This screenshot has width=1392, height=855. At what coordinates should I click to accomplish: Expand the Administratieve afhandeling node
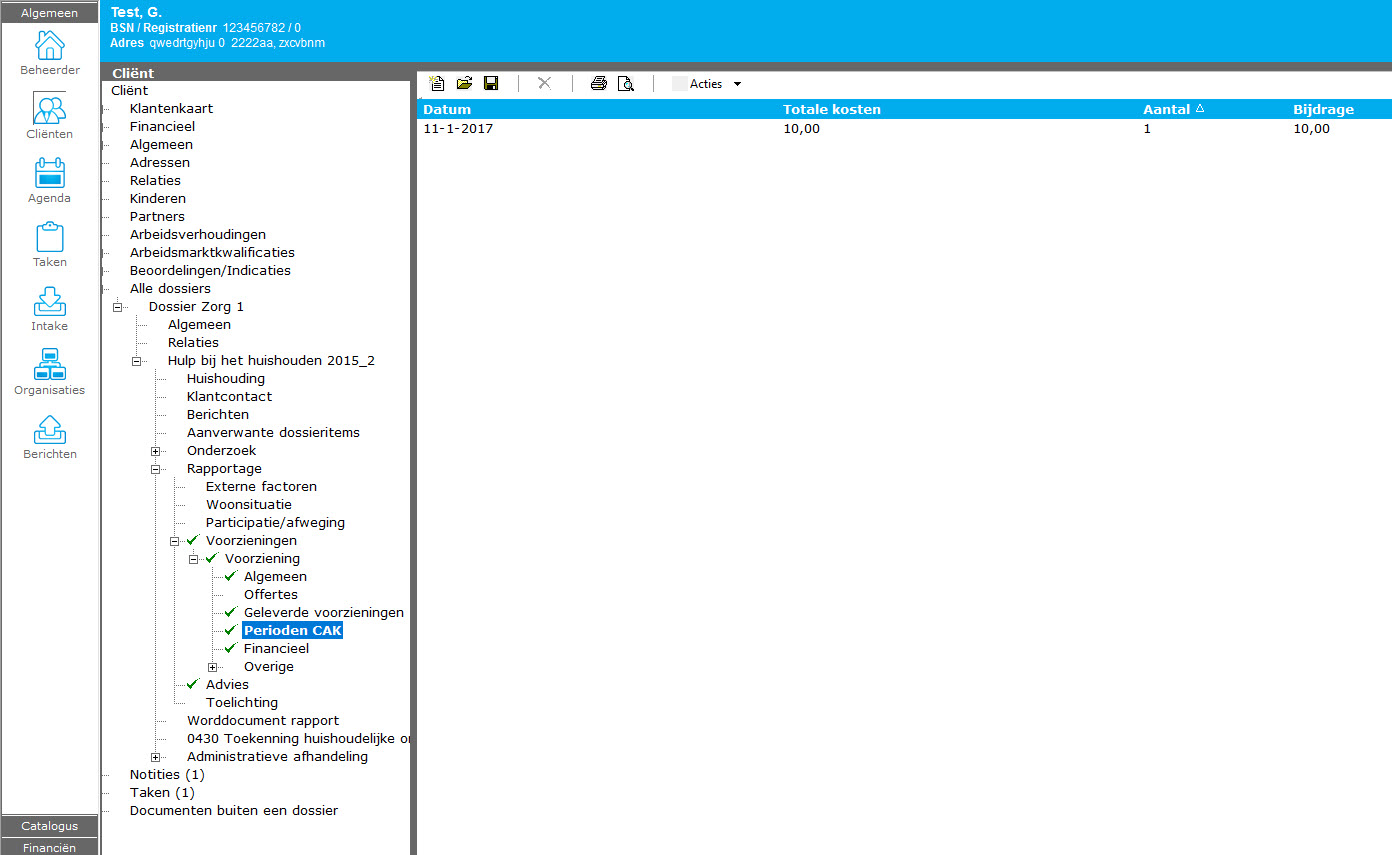coord(156,757)
